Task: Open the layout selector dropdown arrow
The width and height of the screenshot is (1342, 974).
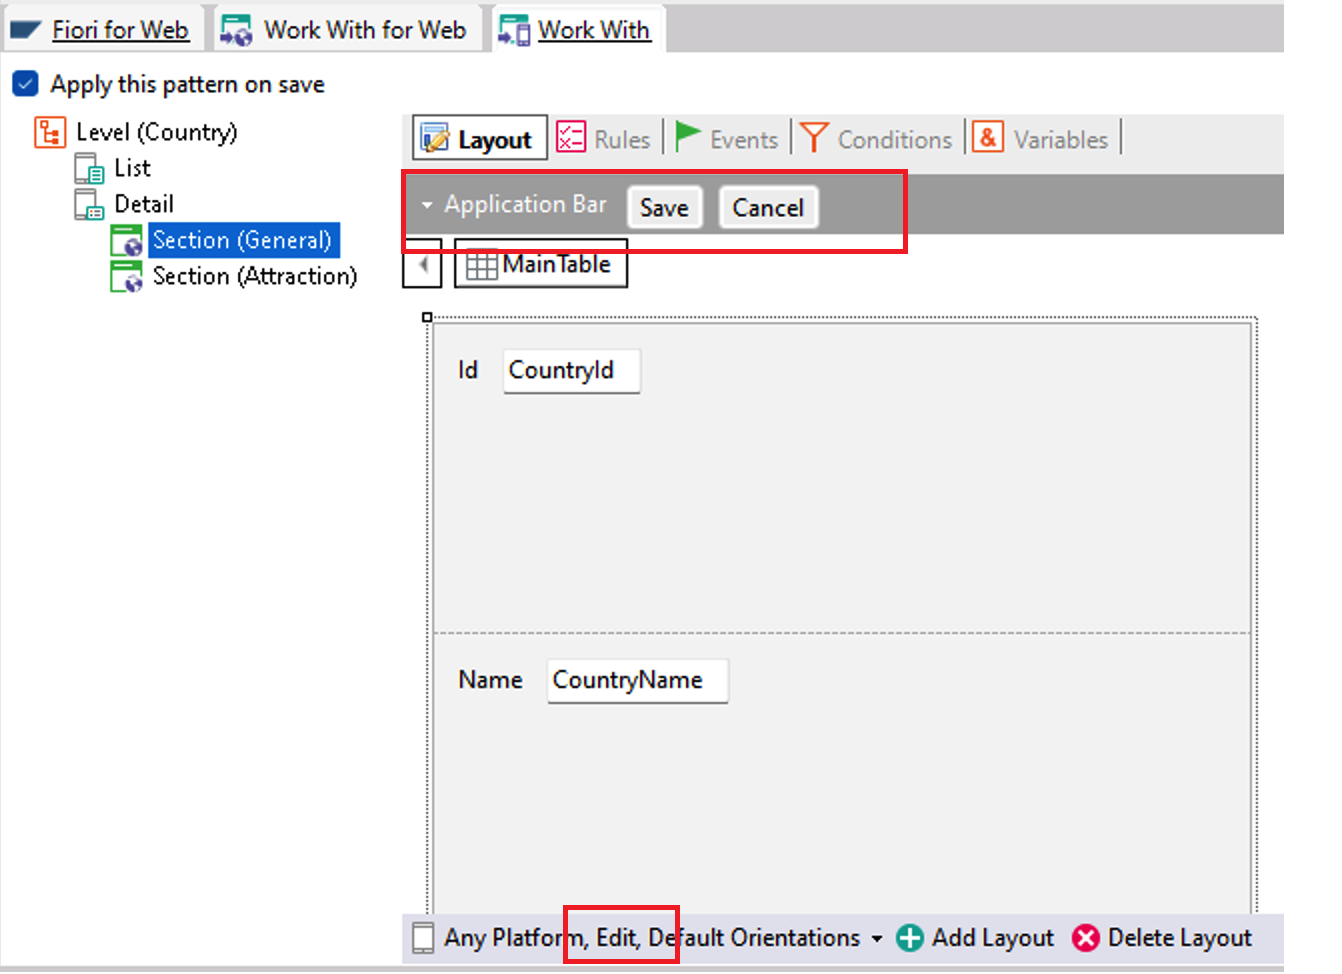Action: pos(877,939)
